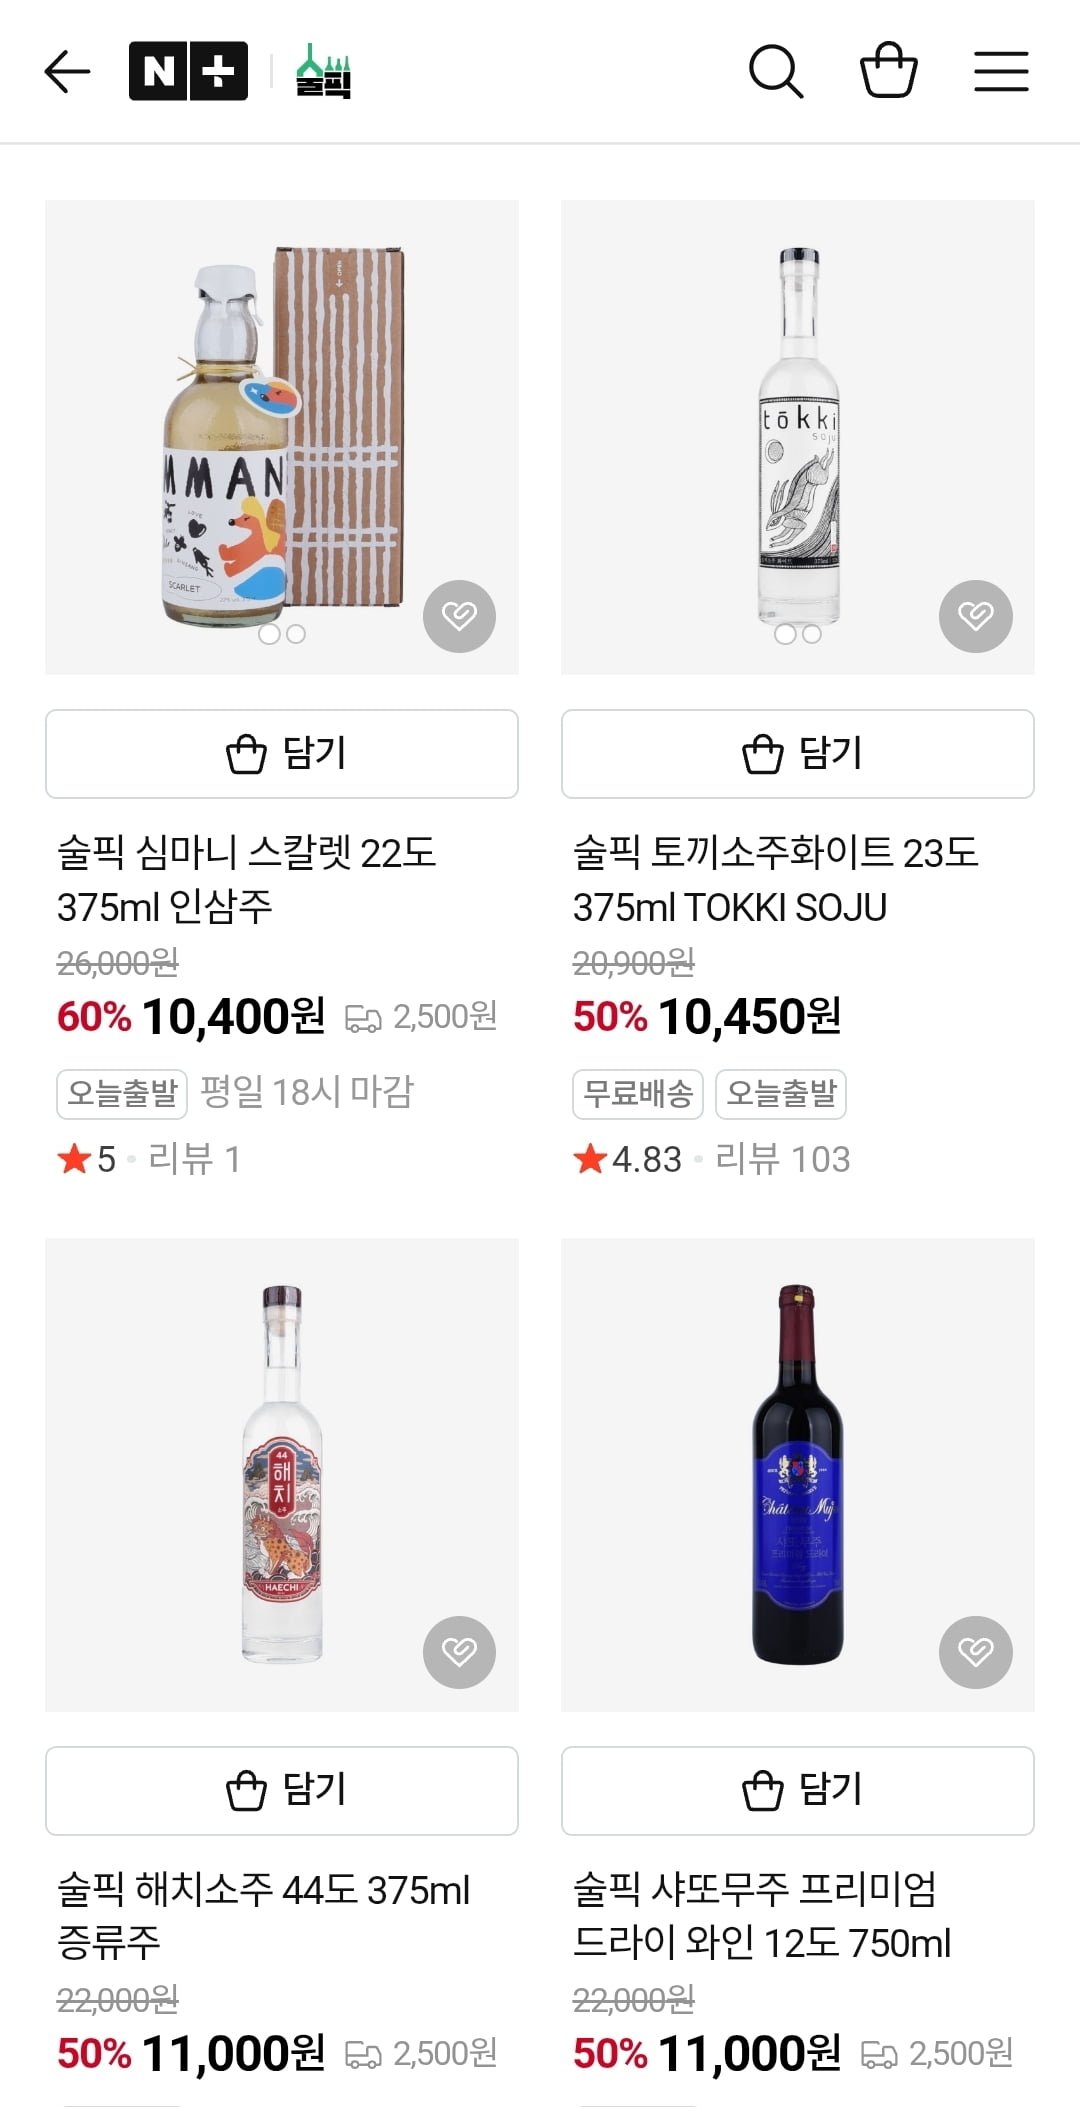
Task: Open the shopping basket in header
Action: 888,70
